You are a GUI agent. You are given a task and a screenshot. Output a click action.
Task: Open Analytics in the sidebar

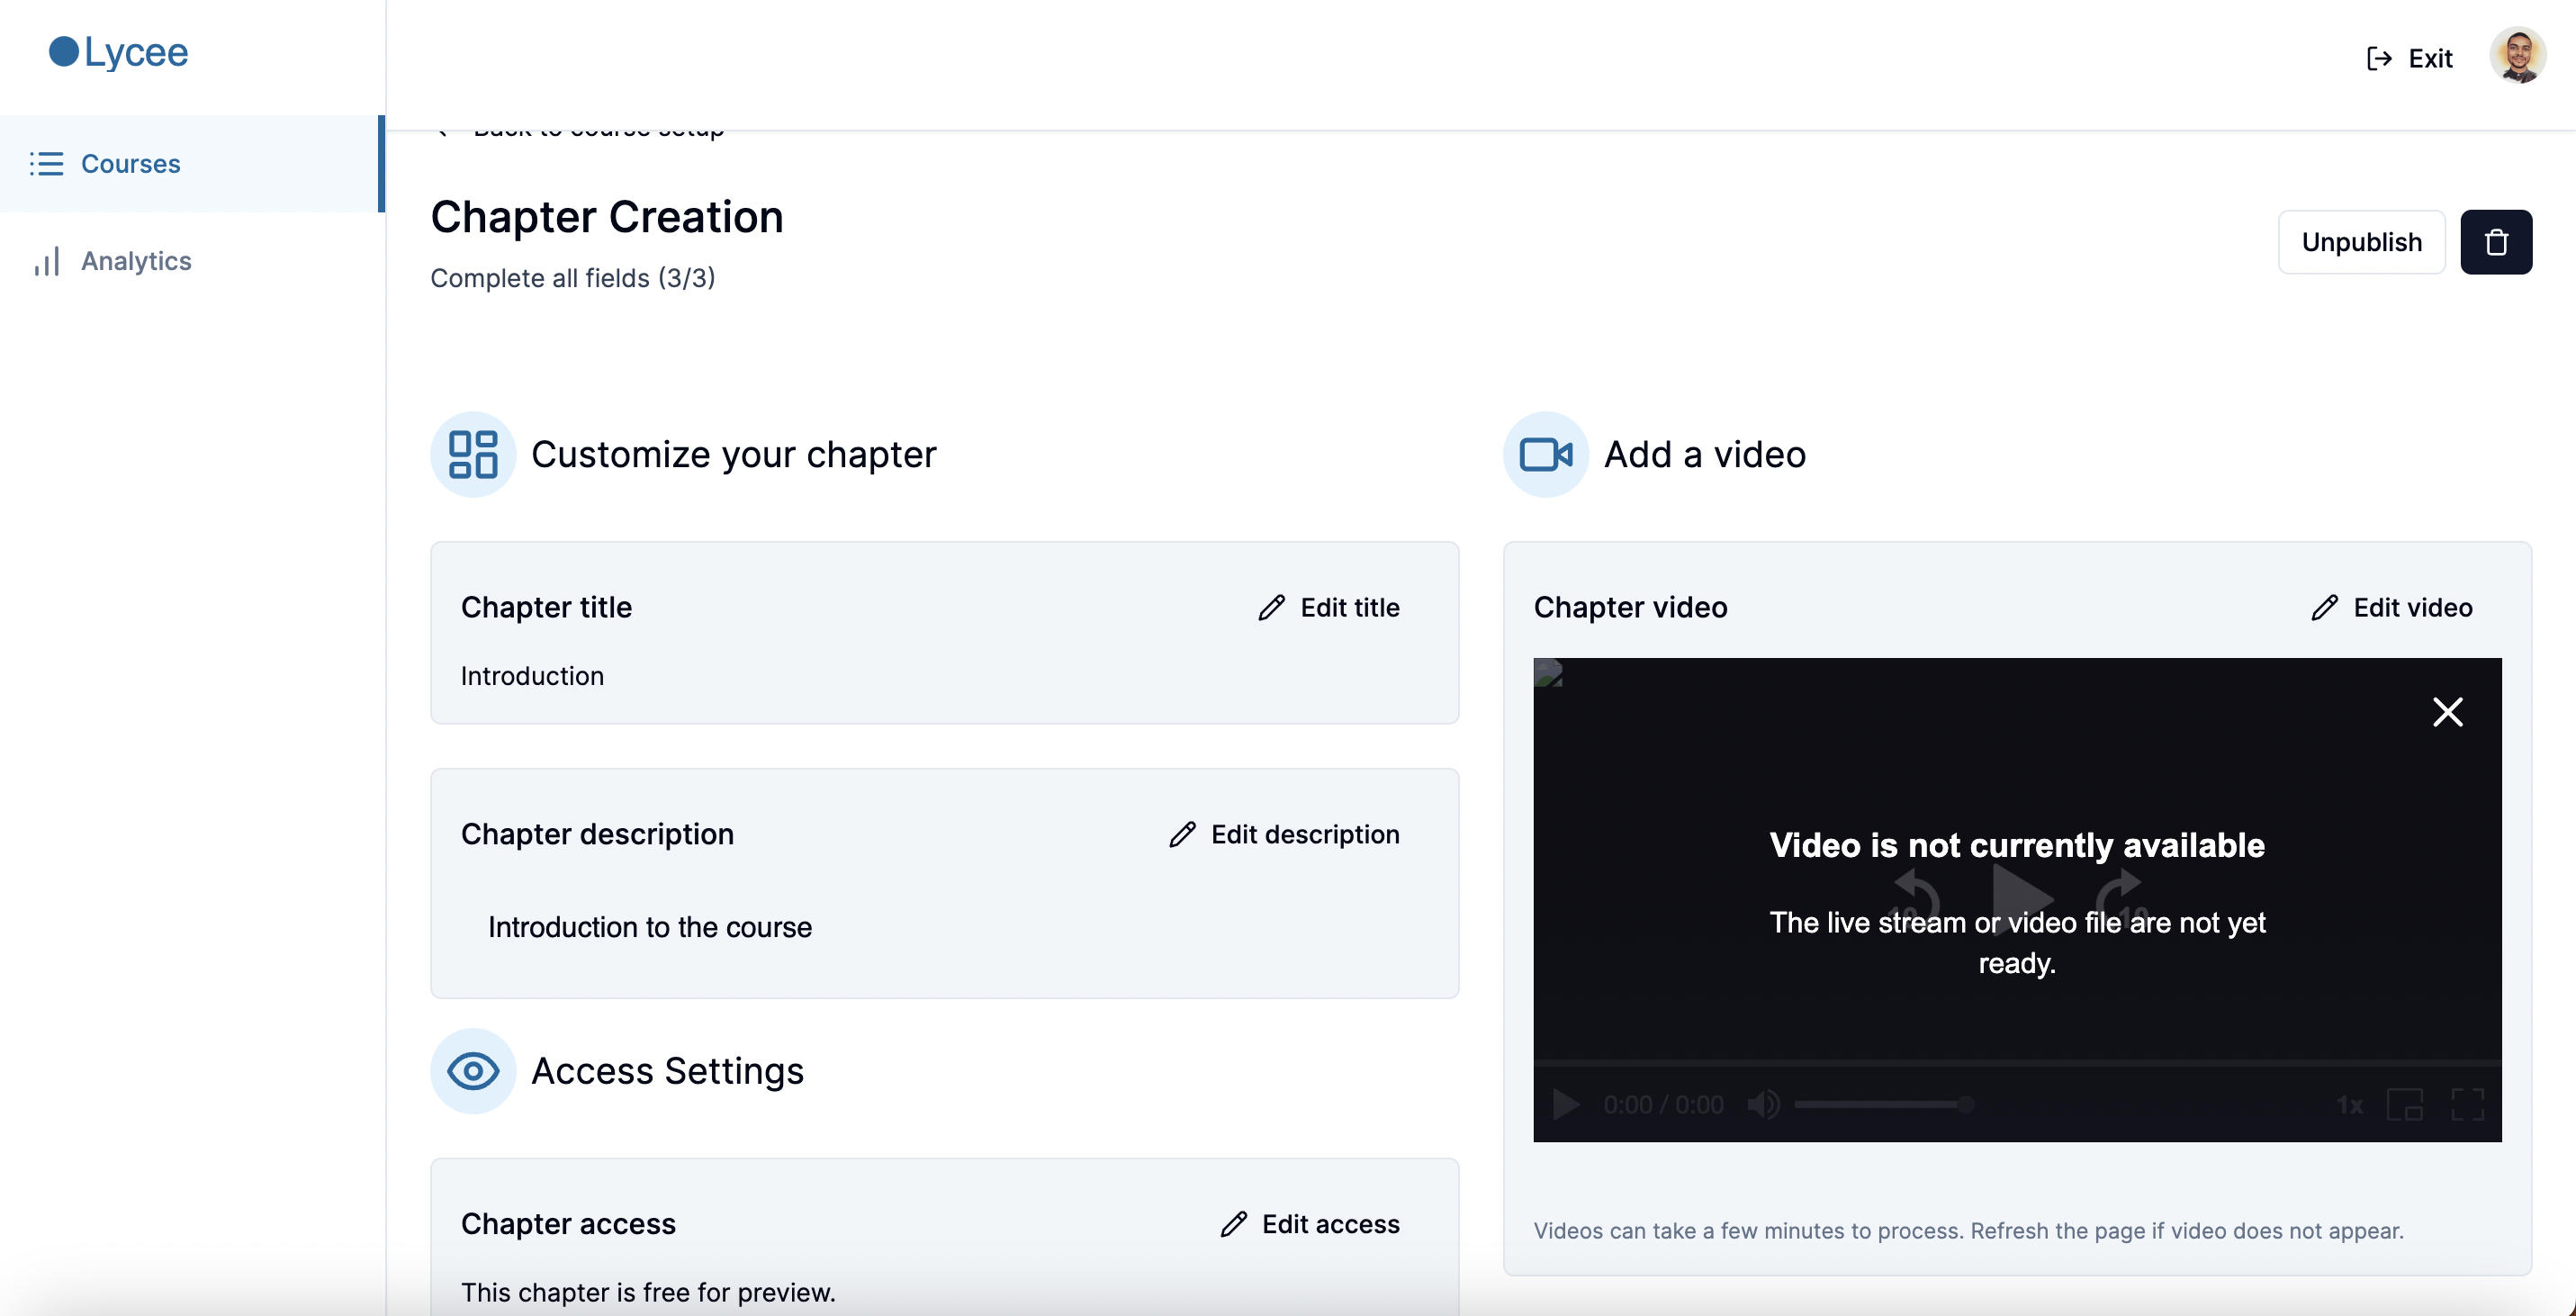pyautogui.click(x=136, y=261)
